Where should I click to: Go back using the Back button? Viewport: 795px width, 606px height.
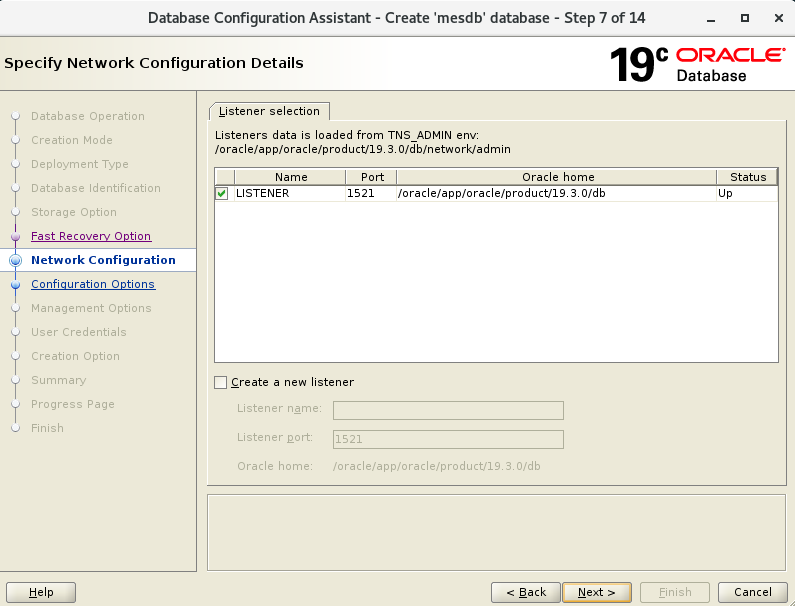pos(526,592)
